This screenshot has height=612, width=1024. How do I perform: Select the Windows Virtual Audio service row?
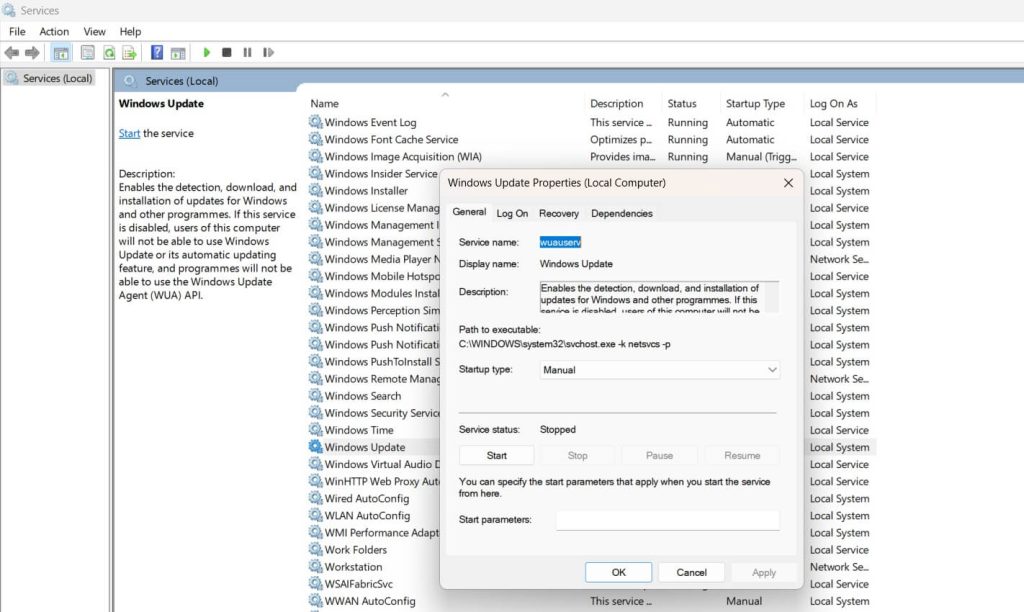point(382,464)
